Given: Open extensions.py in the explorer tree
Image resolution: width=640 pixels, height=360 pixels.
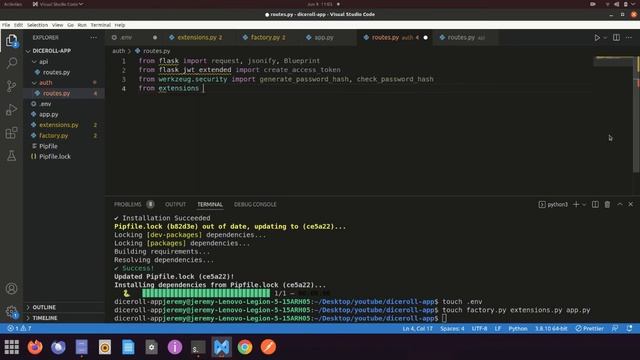Looking at the screenshot, I should 59,125.
